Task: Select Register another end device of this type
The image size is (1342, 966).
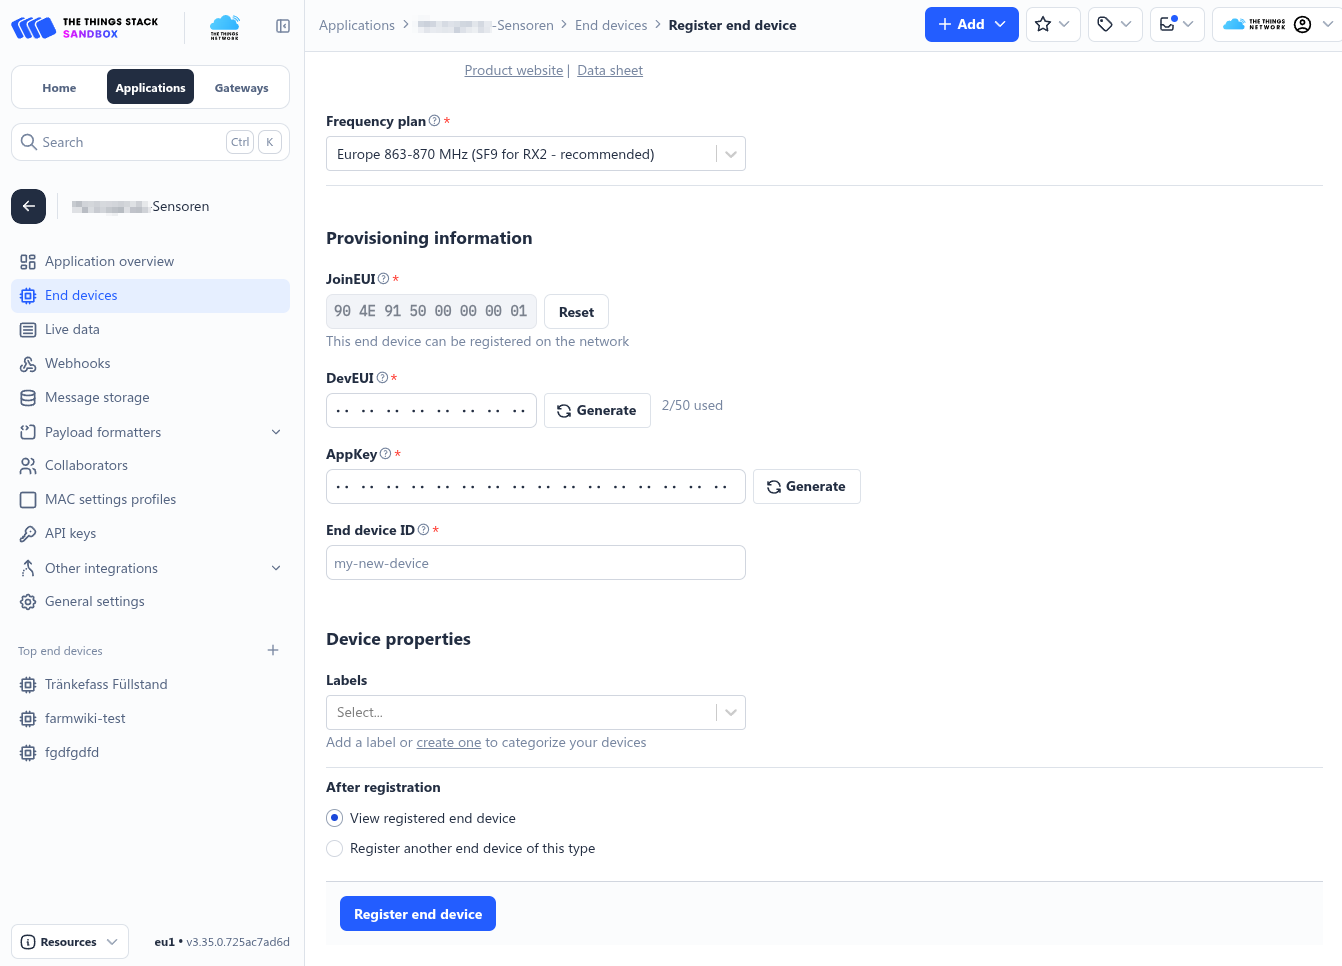Action: click(335, 848)
